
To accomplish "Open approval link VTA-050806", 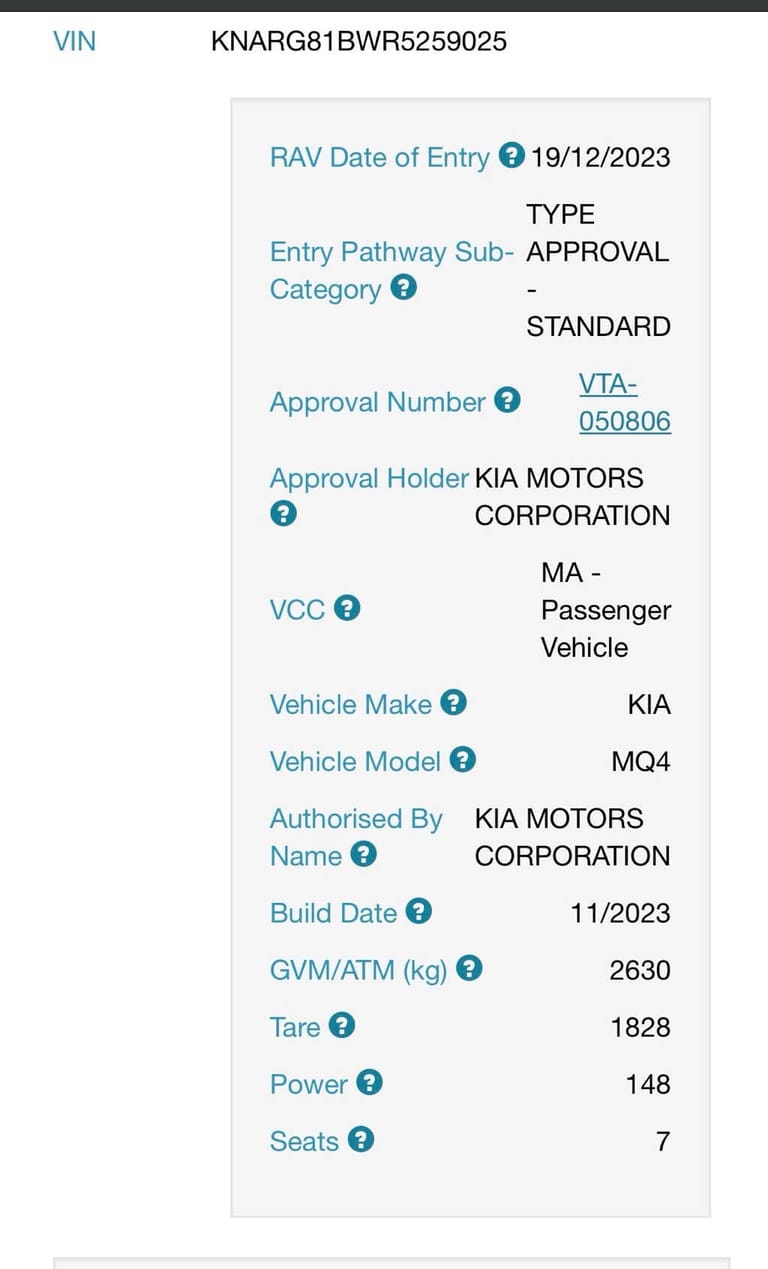I will coord(625,402).
